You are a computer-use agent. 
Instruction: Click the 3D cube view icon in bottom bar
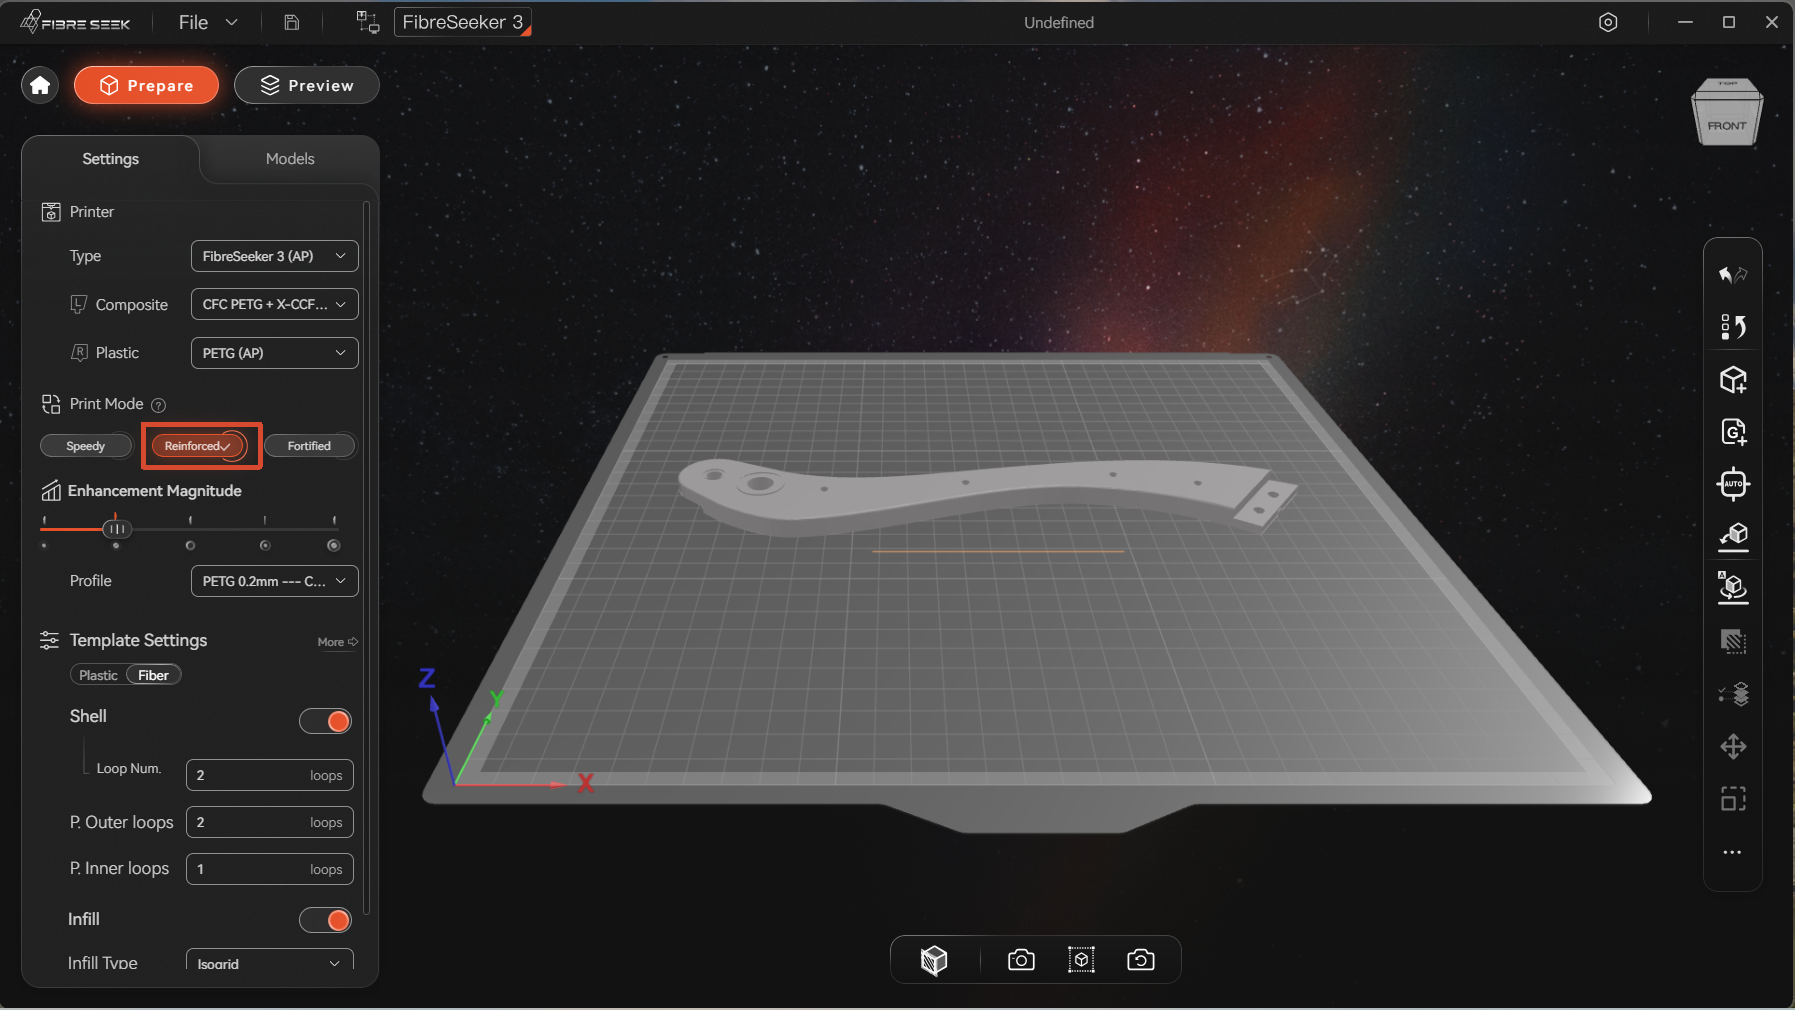click(x=934, y=960)
